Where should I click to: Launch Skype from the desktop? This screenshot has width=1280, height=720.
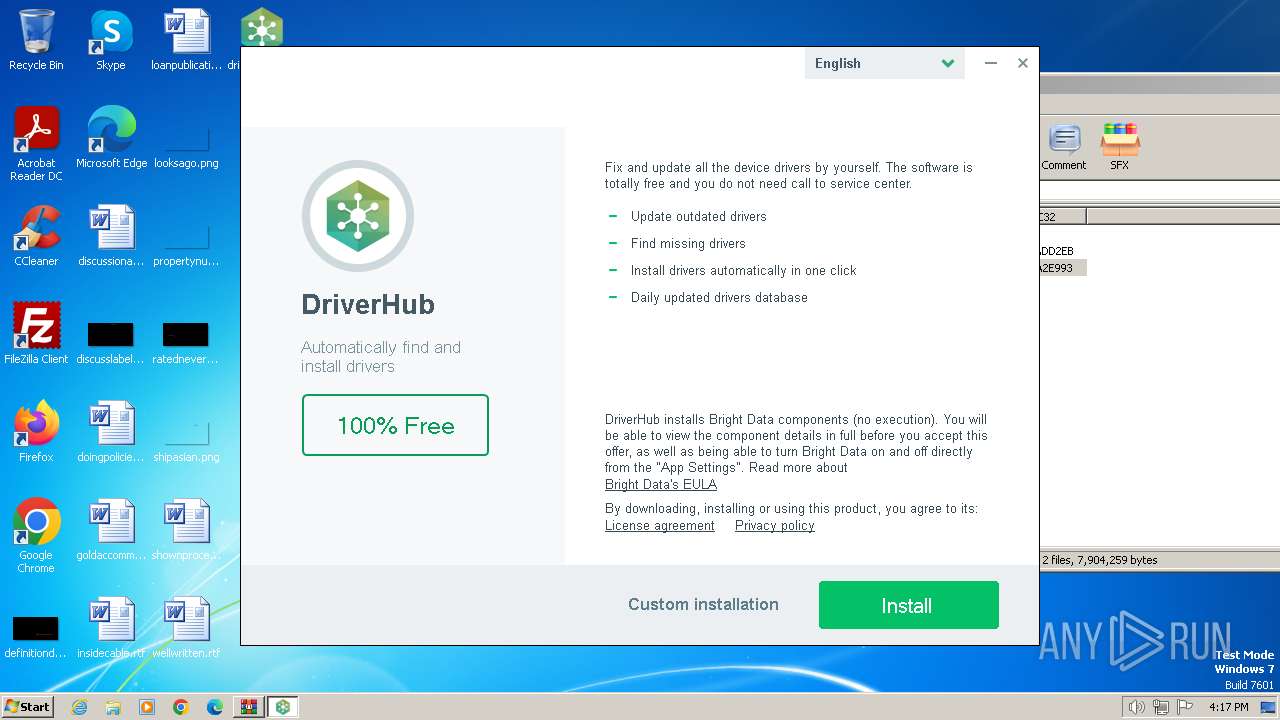tap(111, 40)
